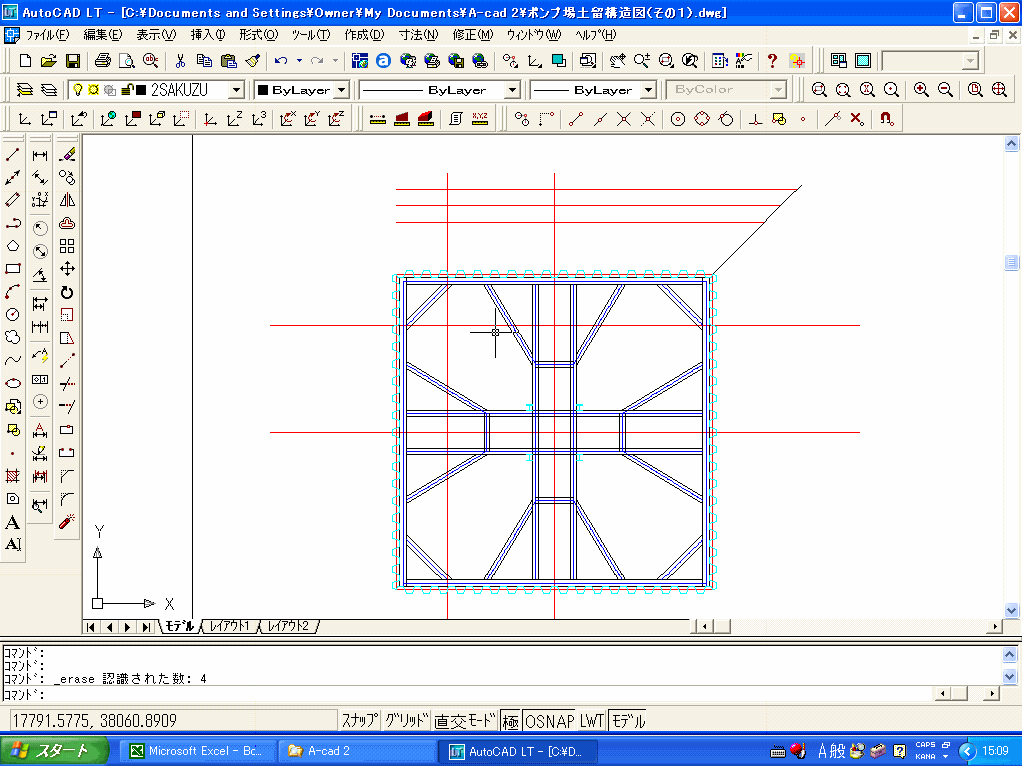Click the Print icon in toolbar
This screenshot has width=1023, height=767.
[x=102, y=61]
